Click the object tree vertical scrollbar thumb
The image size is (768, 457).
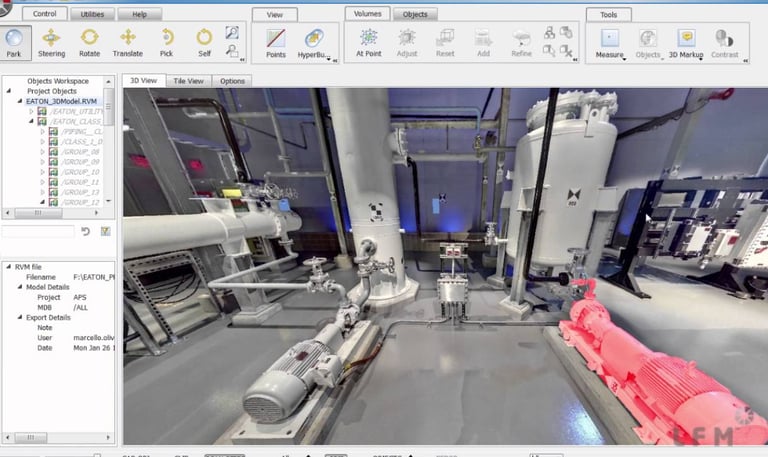(108, 107)
